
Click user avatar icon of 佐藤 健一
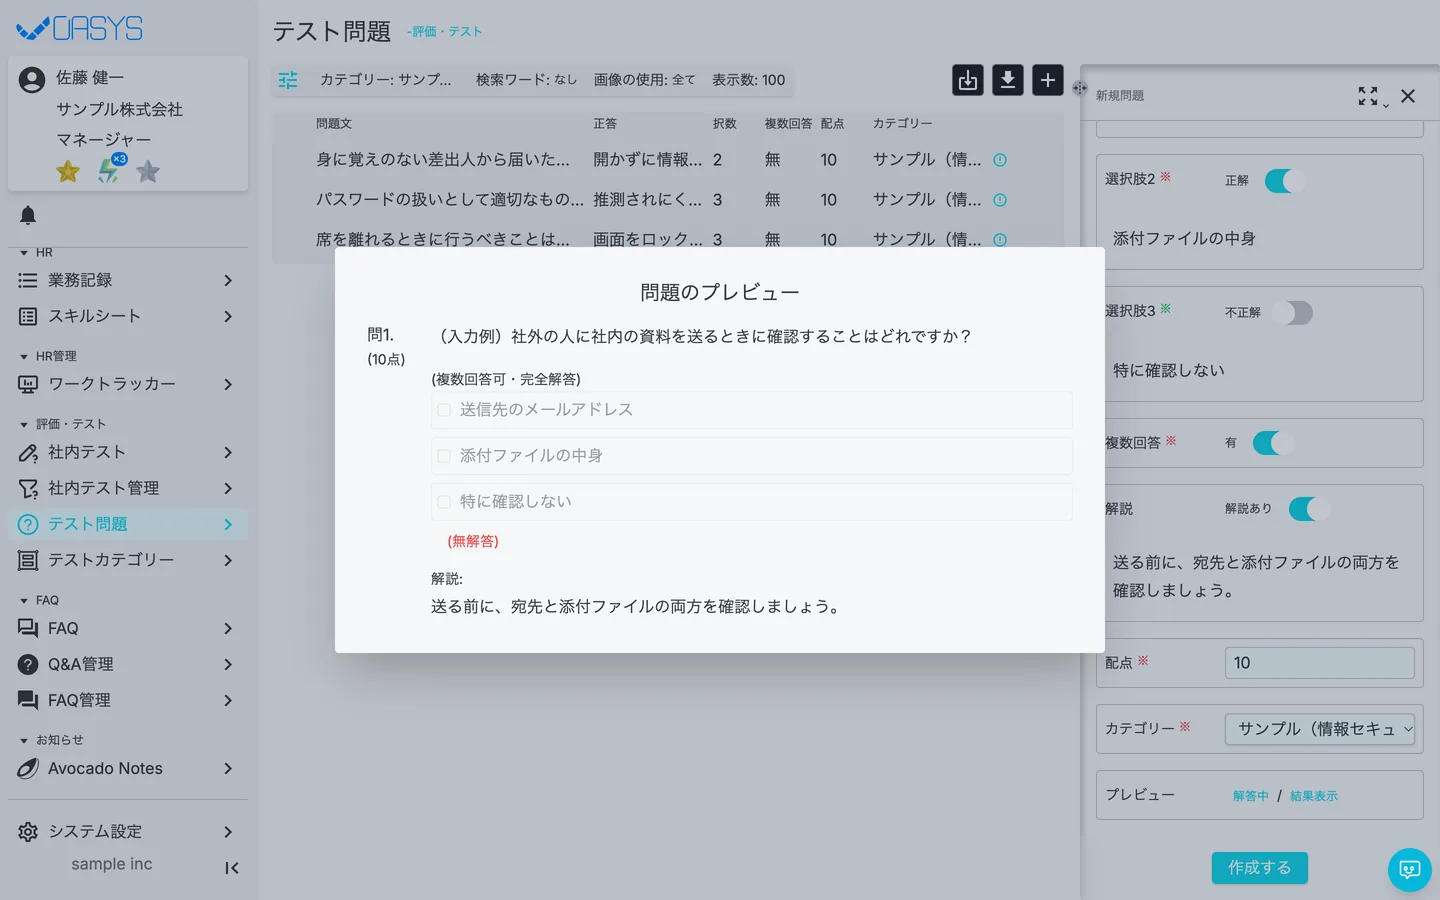pyautogui.click(x=32, y=80)
